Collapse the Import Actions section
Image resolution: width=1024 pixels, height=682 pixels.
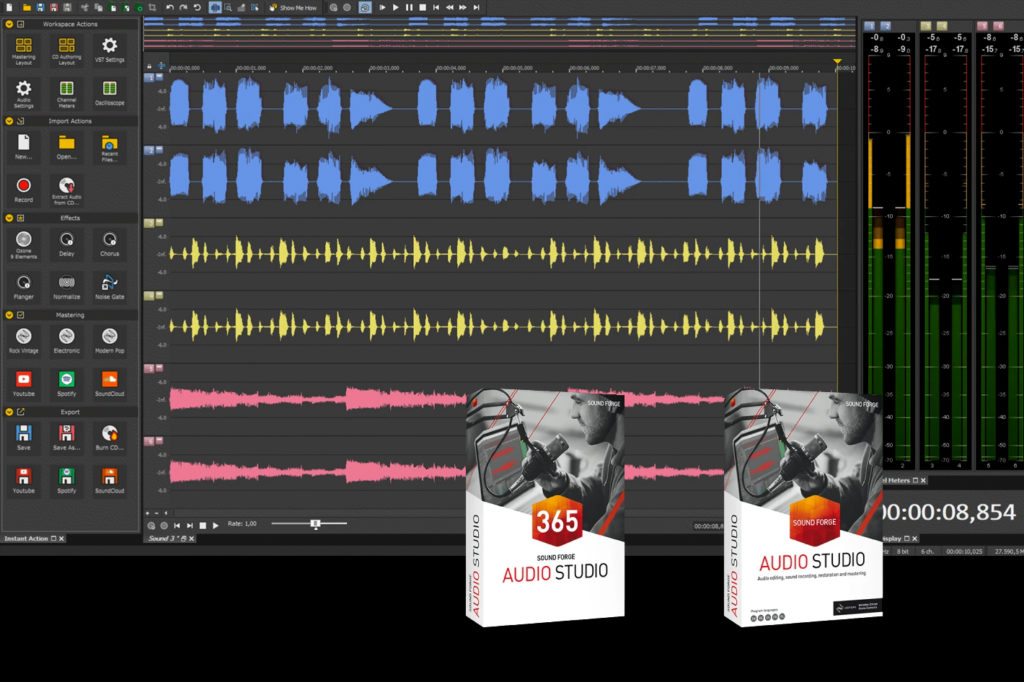click(x=9, y=121)
